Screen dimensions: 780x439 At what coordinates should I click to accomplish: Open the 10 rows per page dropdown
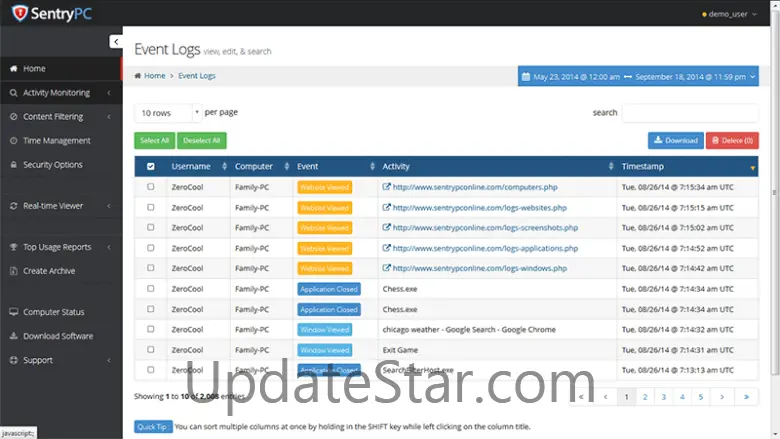(x=168, y=113)
